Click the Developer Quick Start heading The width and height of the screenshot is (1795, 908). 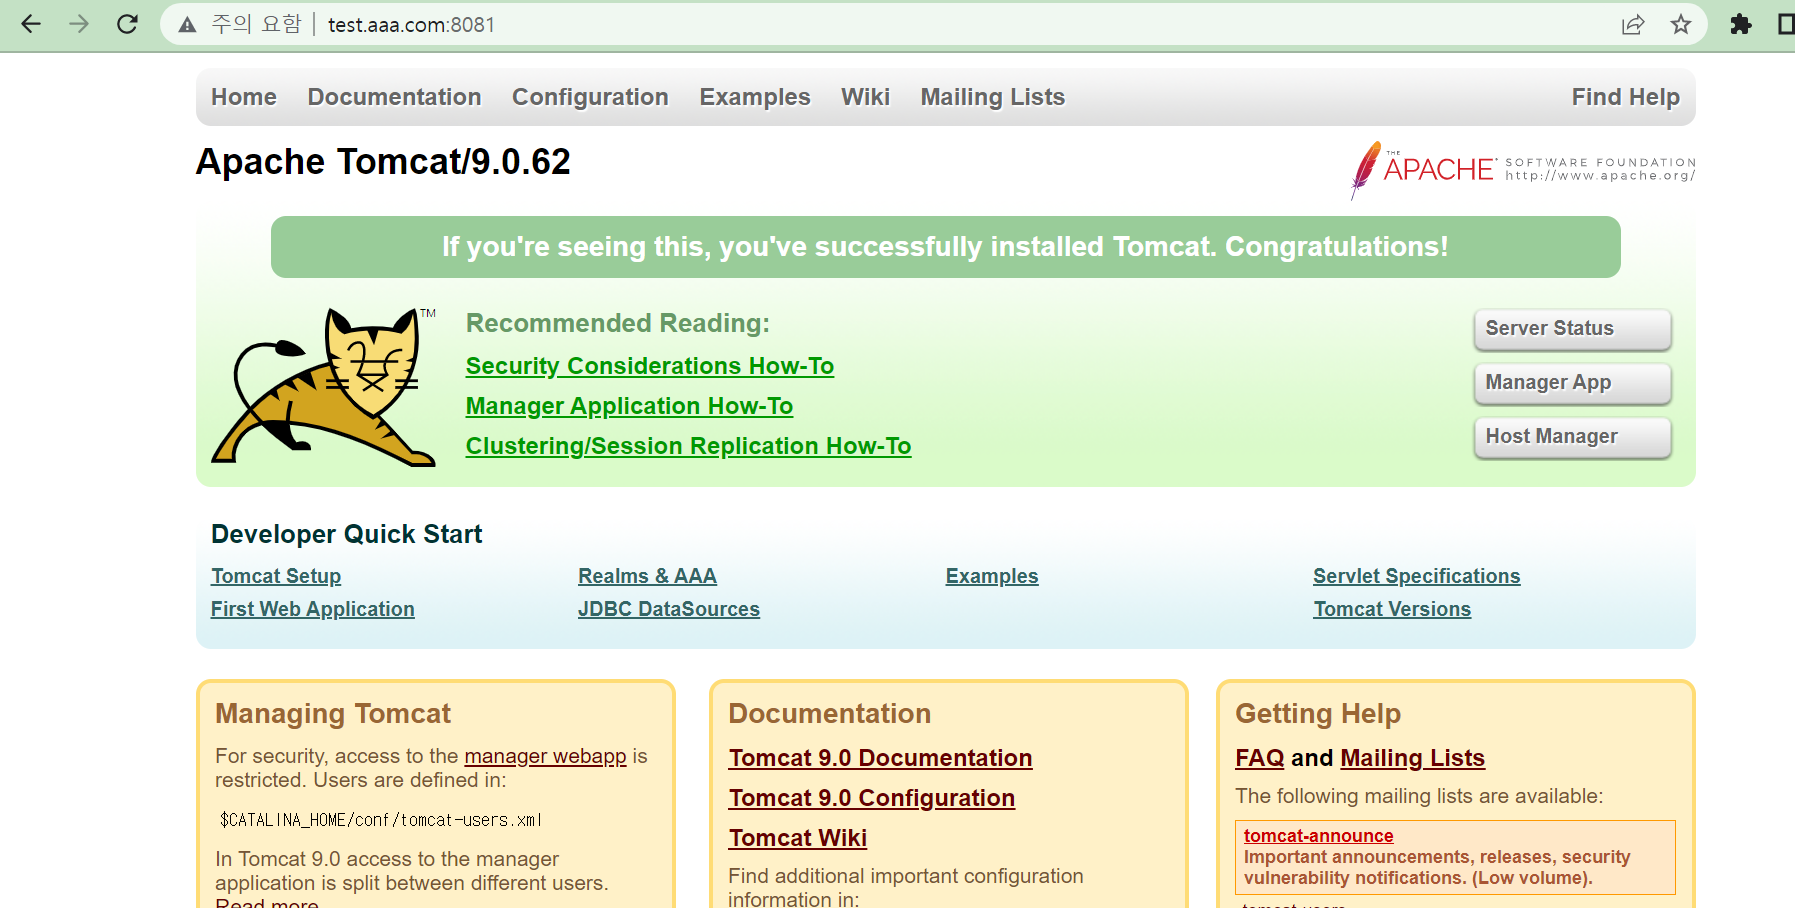[346, 534]
